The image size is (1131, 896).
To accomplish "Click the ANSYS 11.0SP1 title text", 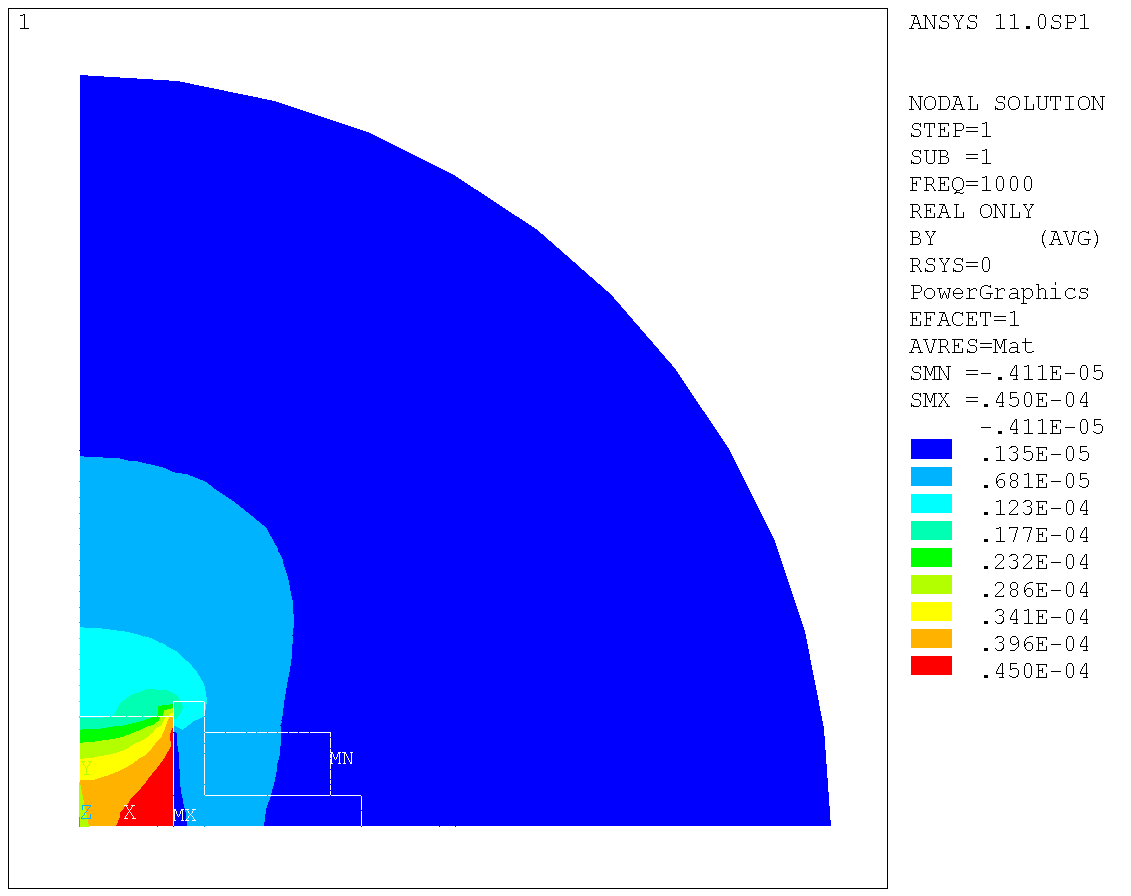I will coord(999,22).
